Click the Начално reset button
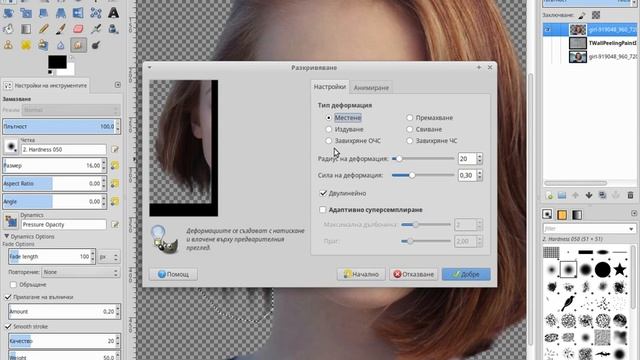 pos(361,274)
